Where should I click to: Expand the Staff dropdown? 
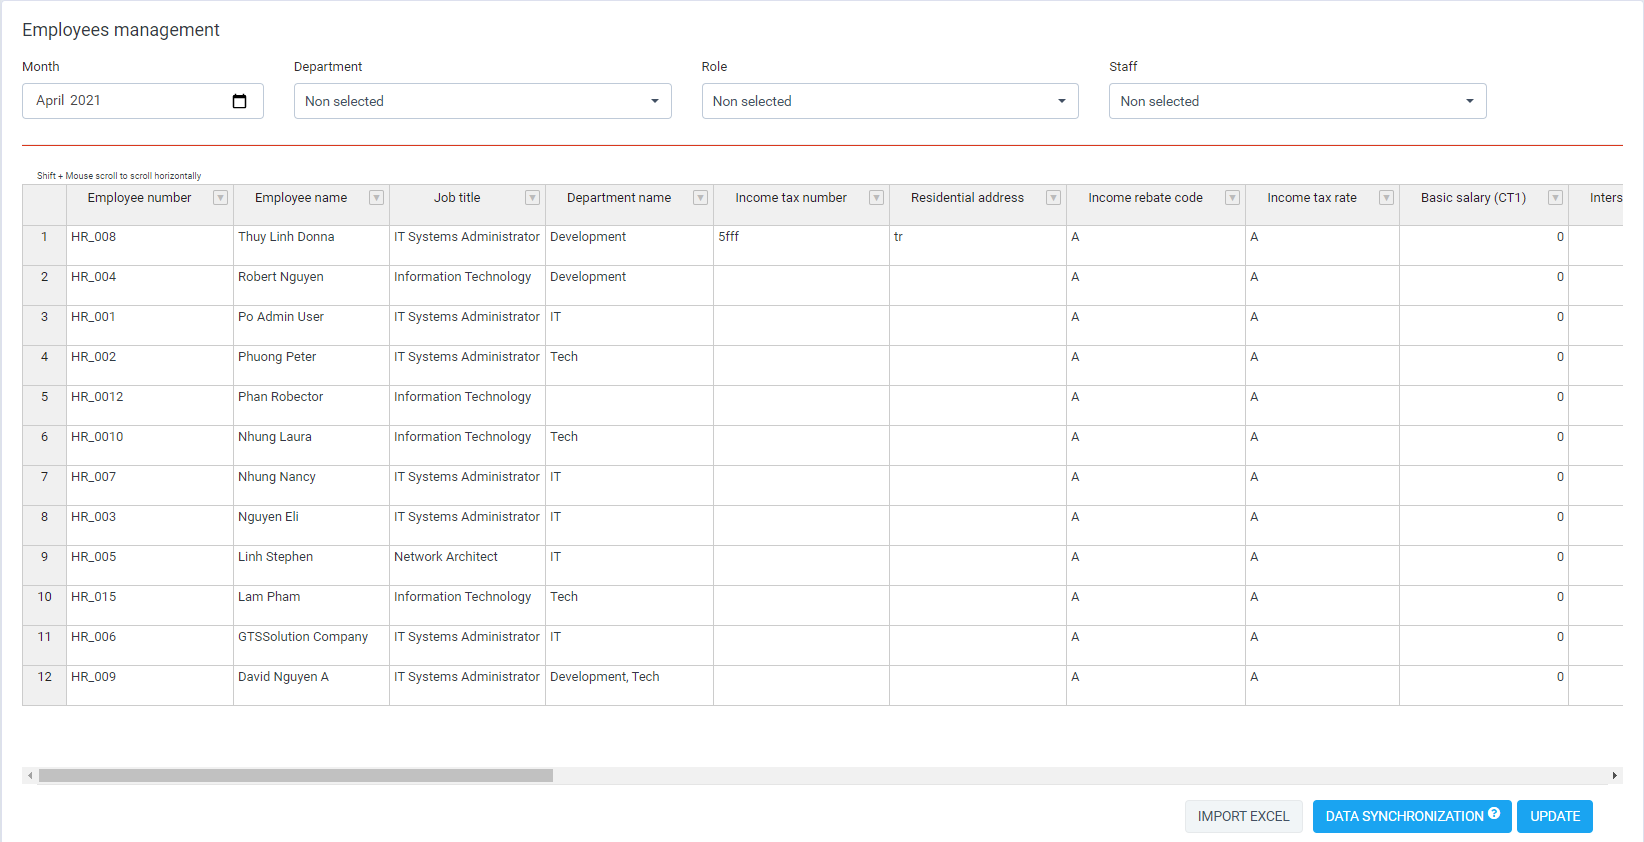click(1298, 101)
